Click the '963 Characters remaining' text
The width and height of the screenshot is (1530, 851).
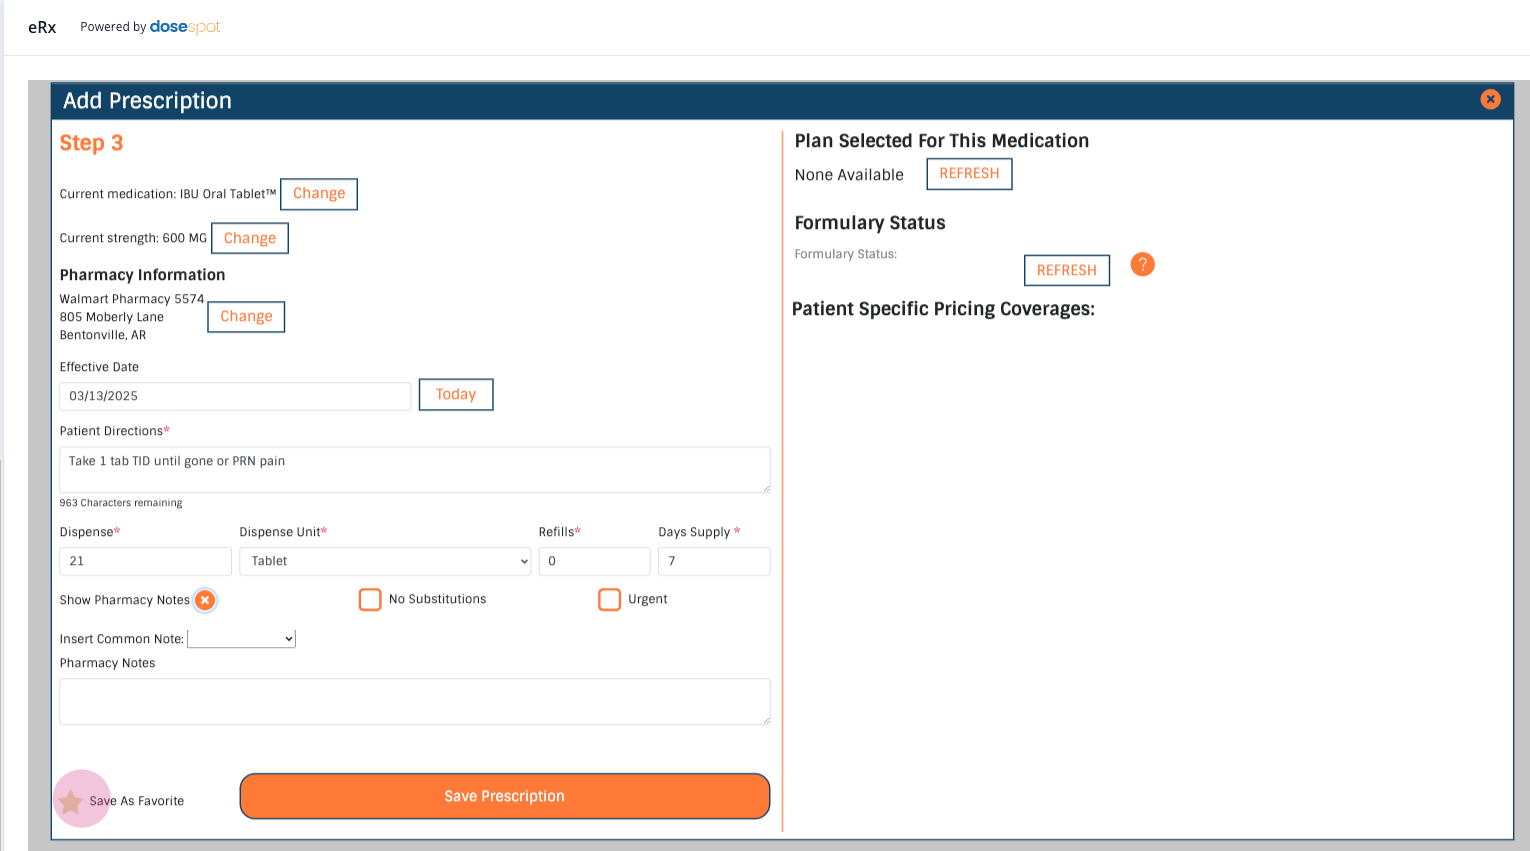click(x=121, y=503)
